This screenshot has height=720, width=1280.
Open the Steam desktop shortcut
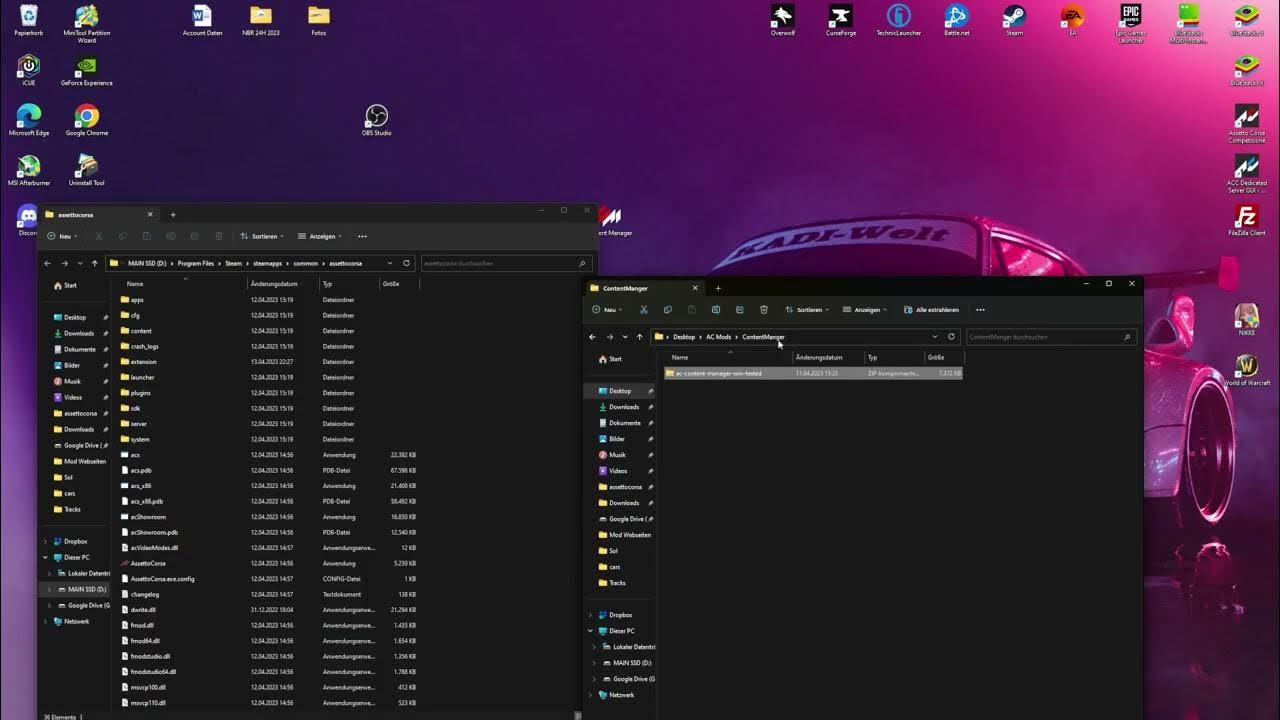coord(1014,21)
